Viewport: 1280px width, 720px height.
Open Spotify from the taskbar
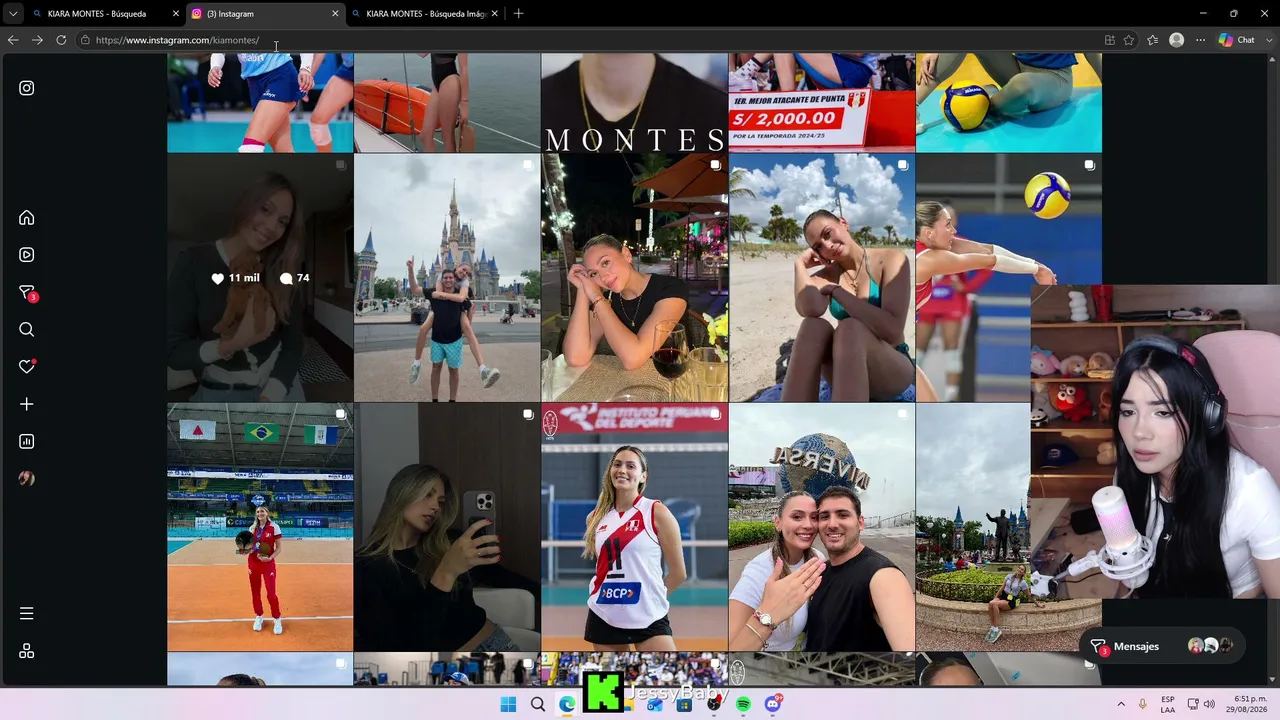click(x=743, y=704)
